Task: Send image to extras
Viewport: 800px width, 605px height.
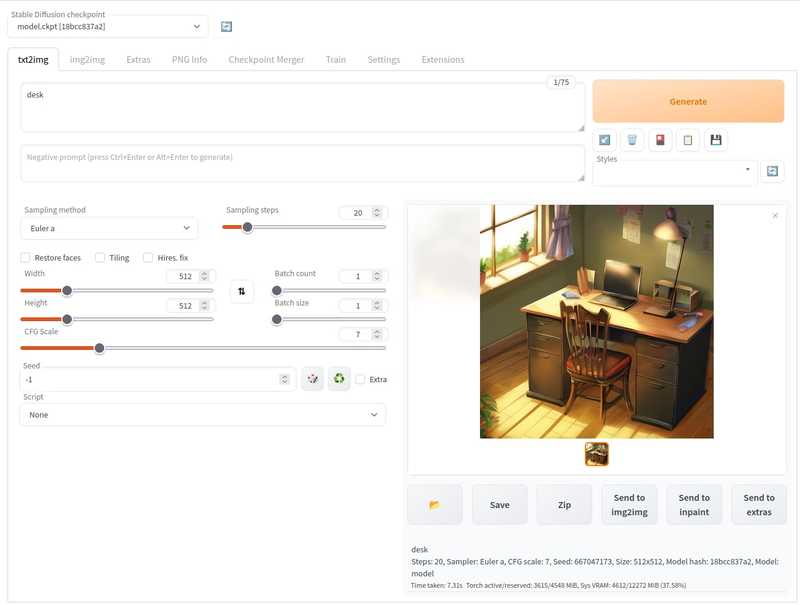Action: (x=759, y=505)
